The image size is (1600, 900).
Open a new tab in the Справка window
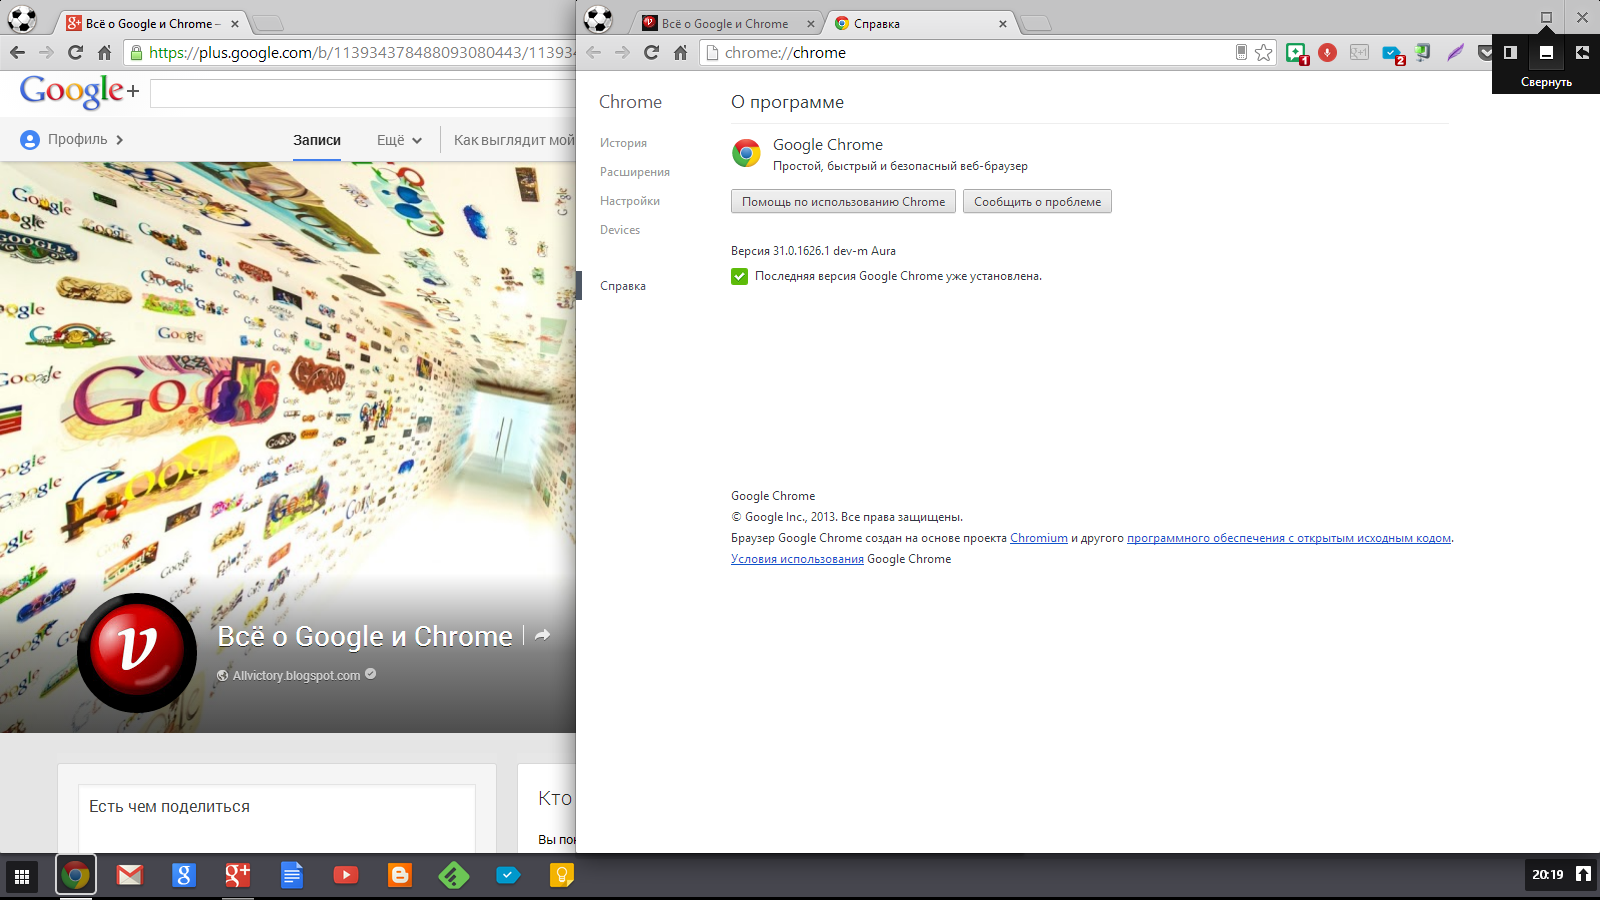pyautogui.click(x=1036, y=23)
